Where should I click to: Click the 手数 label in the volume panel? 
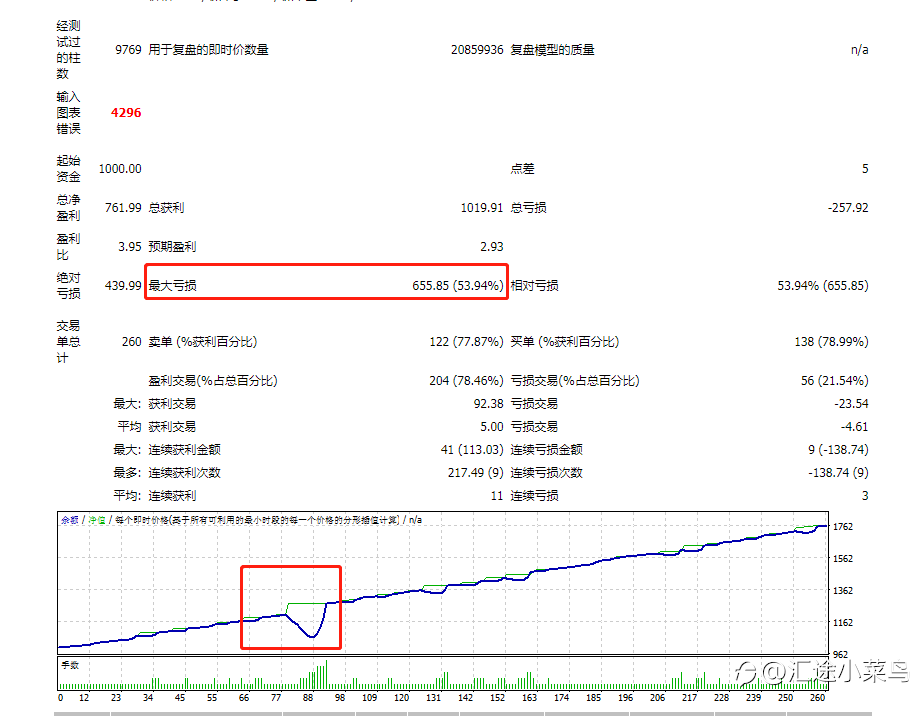point(70,666)
